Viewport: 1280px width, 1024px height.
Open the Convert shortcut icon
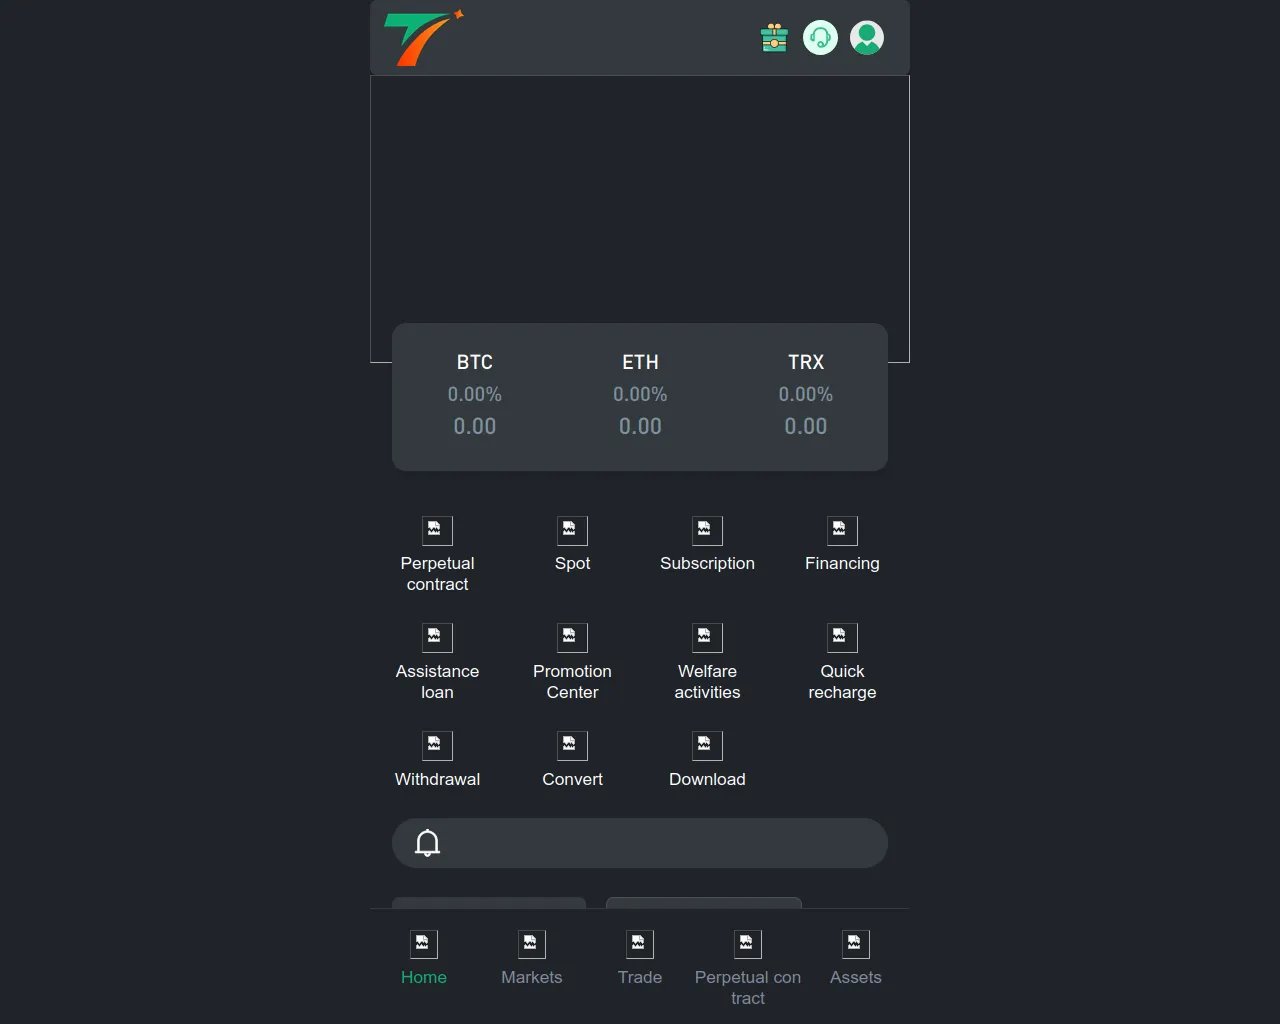click(x=572, y=746)
